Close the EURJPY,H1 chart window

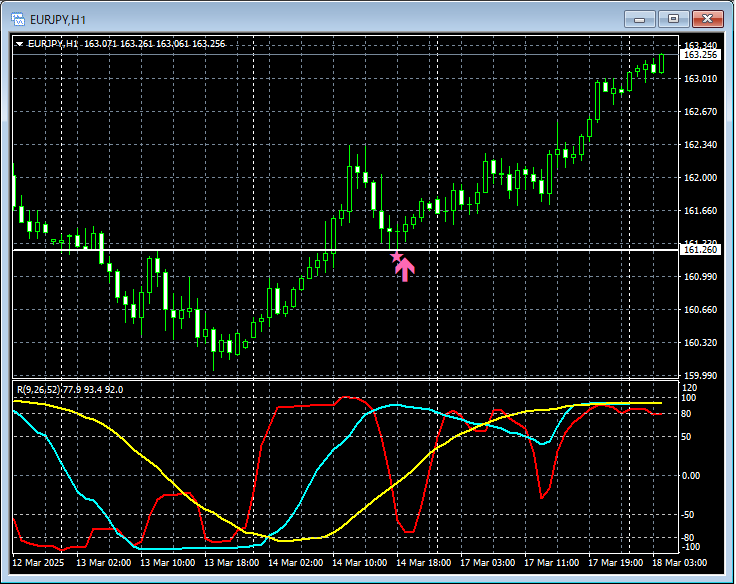707,19
